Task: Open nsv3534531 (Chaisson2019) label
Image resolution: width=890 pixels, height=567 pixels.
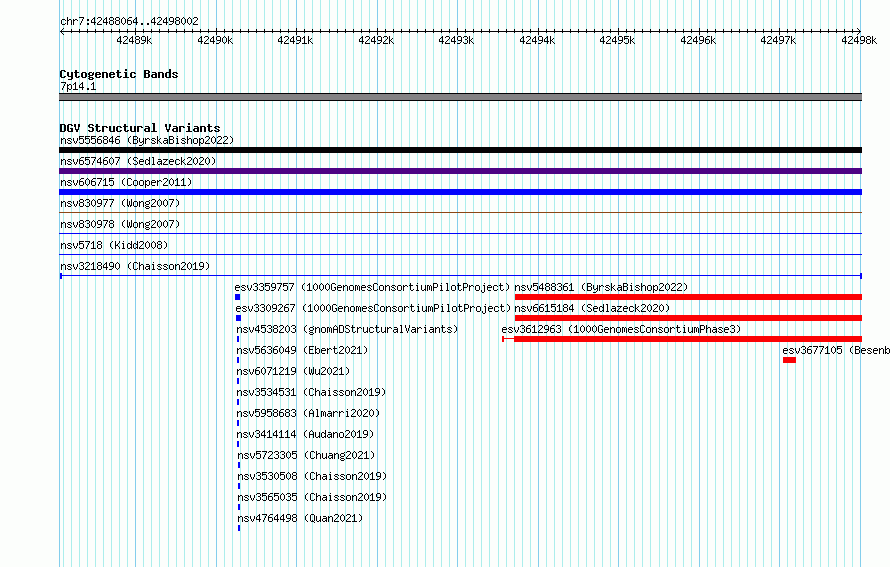Action: pyautogui.click(x=311, y=392)
